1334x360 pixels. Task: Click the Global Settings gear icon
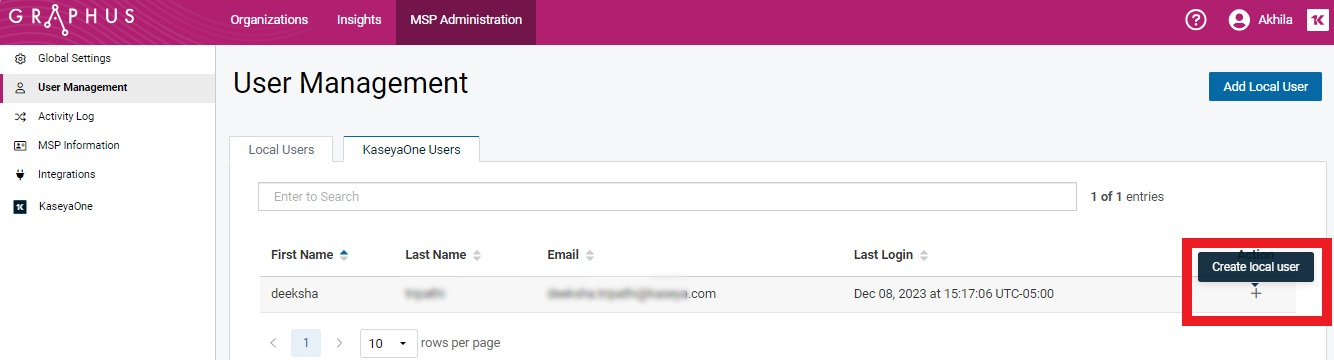[x=19, y=59]
